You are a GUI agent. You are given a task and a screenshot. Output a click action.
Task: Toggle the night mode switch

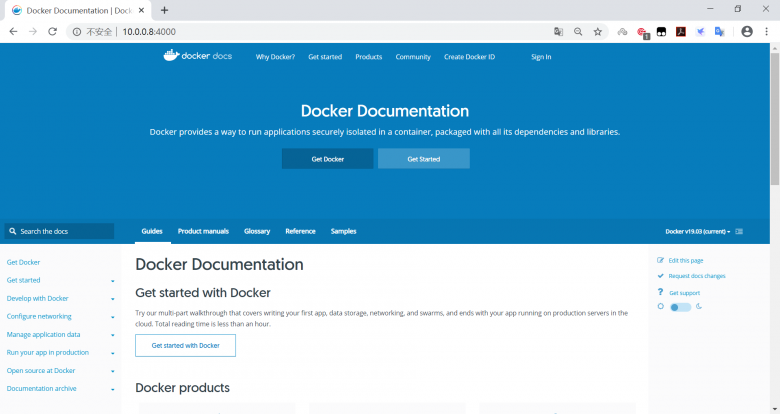point(681,307)
